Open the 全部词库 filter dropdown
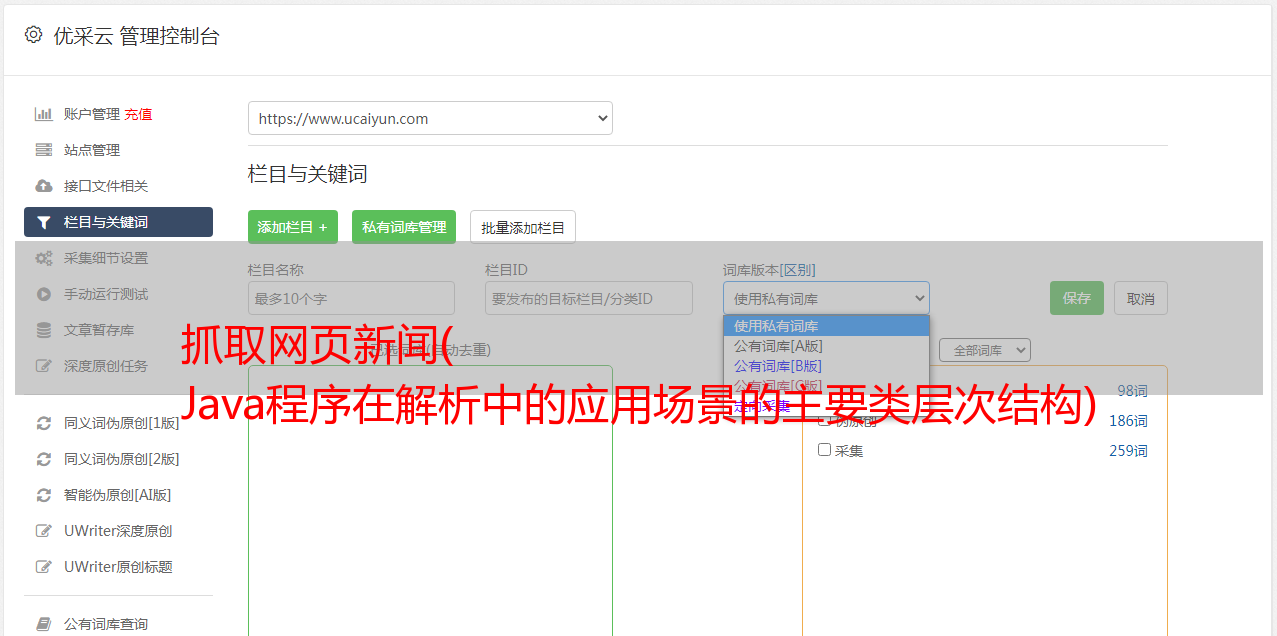Screen dimensions: 1277x636 point(985,350)
